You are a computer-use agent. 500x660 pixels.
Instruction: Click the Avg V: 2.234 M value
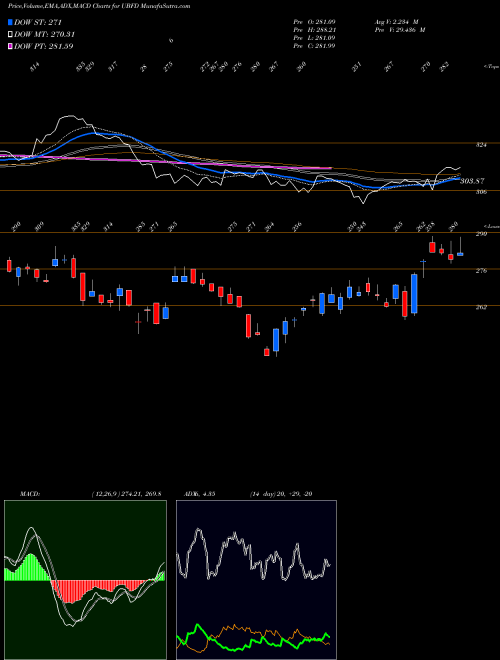click(396, 21)
